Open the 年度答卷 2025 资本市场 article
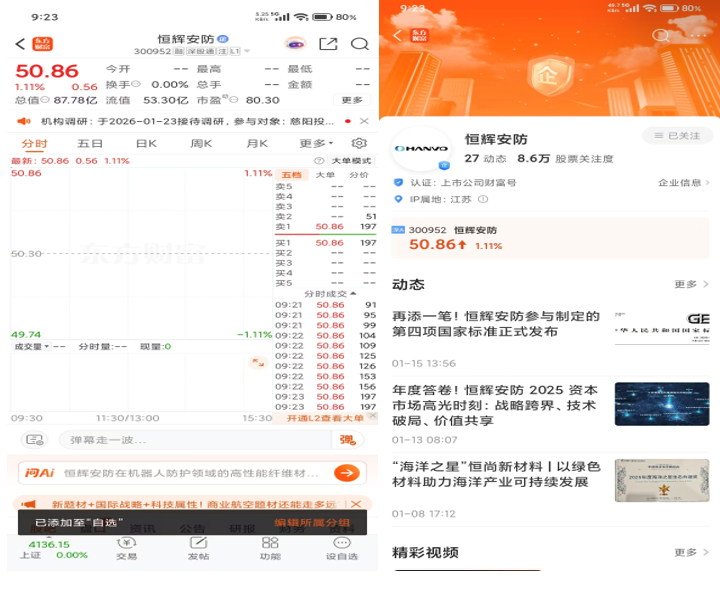Image resolution: width=720 pixels, height=591 pixels. 550,414
